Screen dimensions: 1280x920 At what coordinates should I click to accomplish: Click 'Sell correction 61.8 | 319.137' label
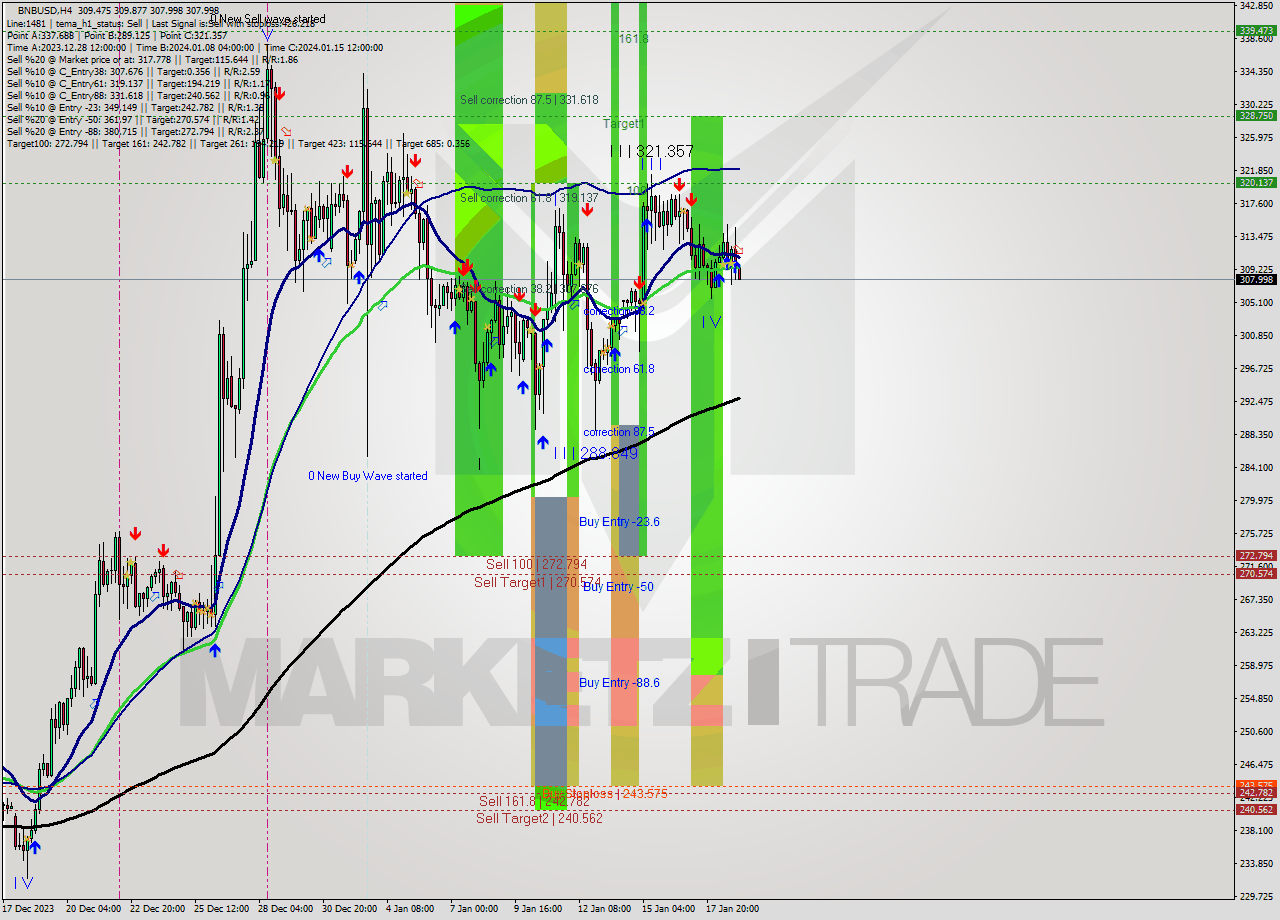click(529, 198)
